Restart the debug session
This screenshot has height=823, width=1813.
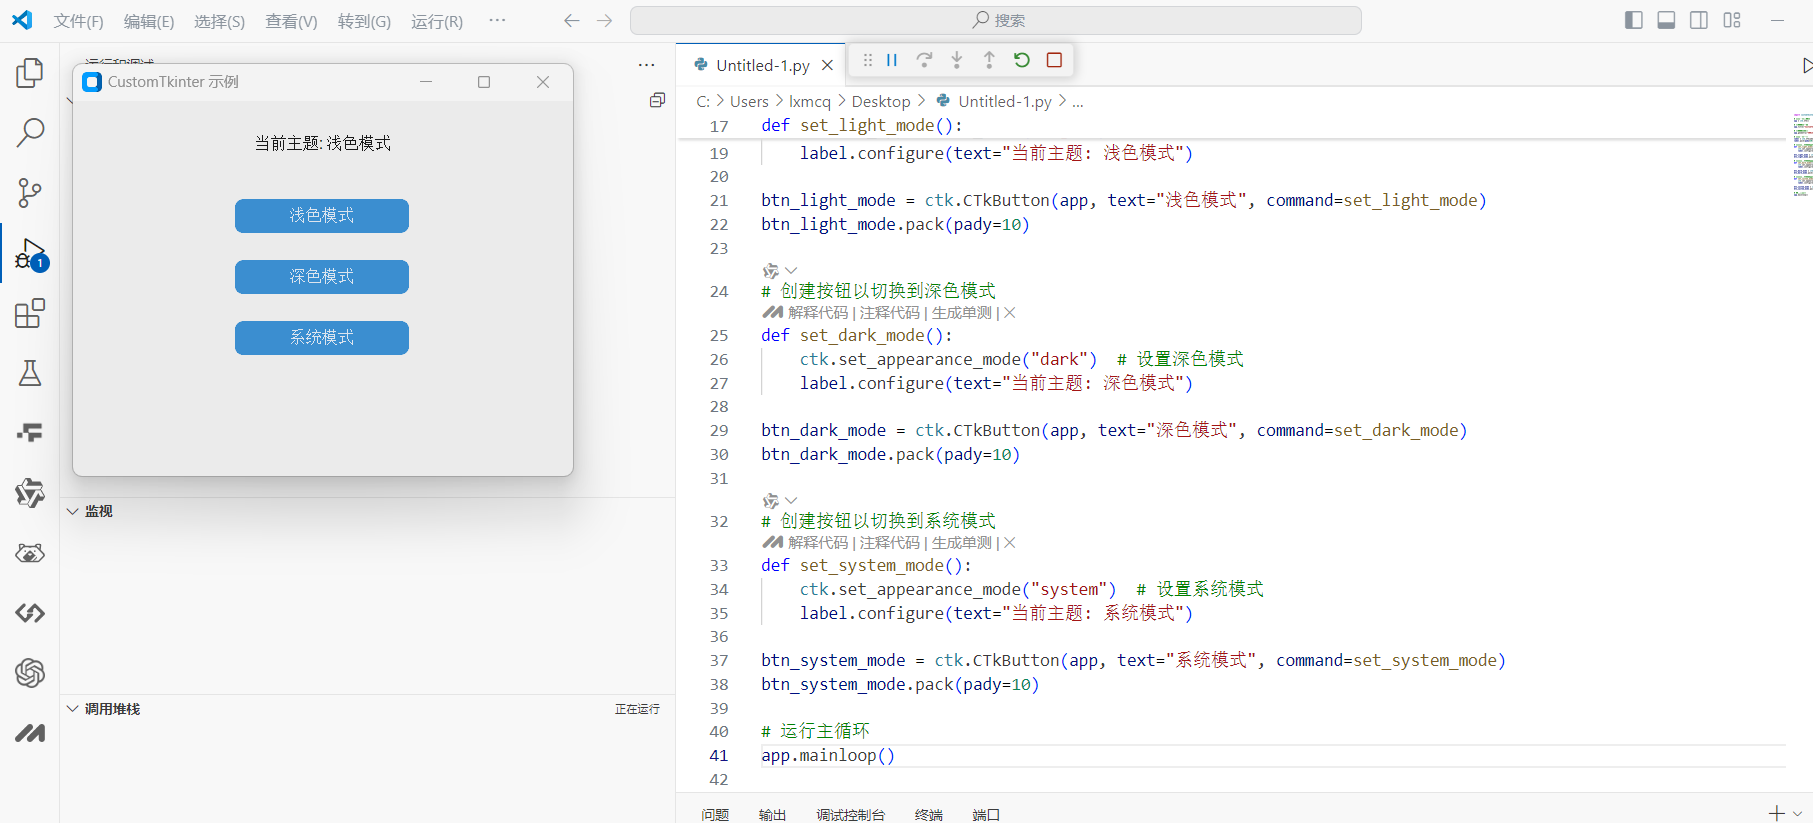click(x=1021, y=60)
